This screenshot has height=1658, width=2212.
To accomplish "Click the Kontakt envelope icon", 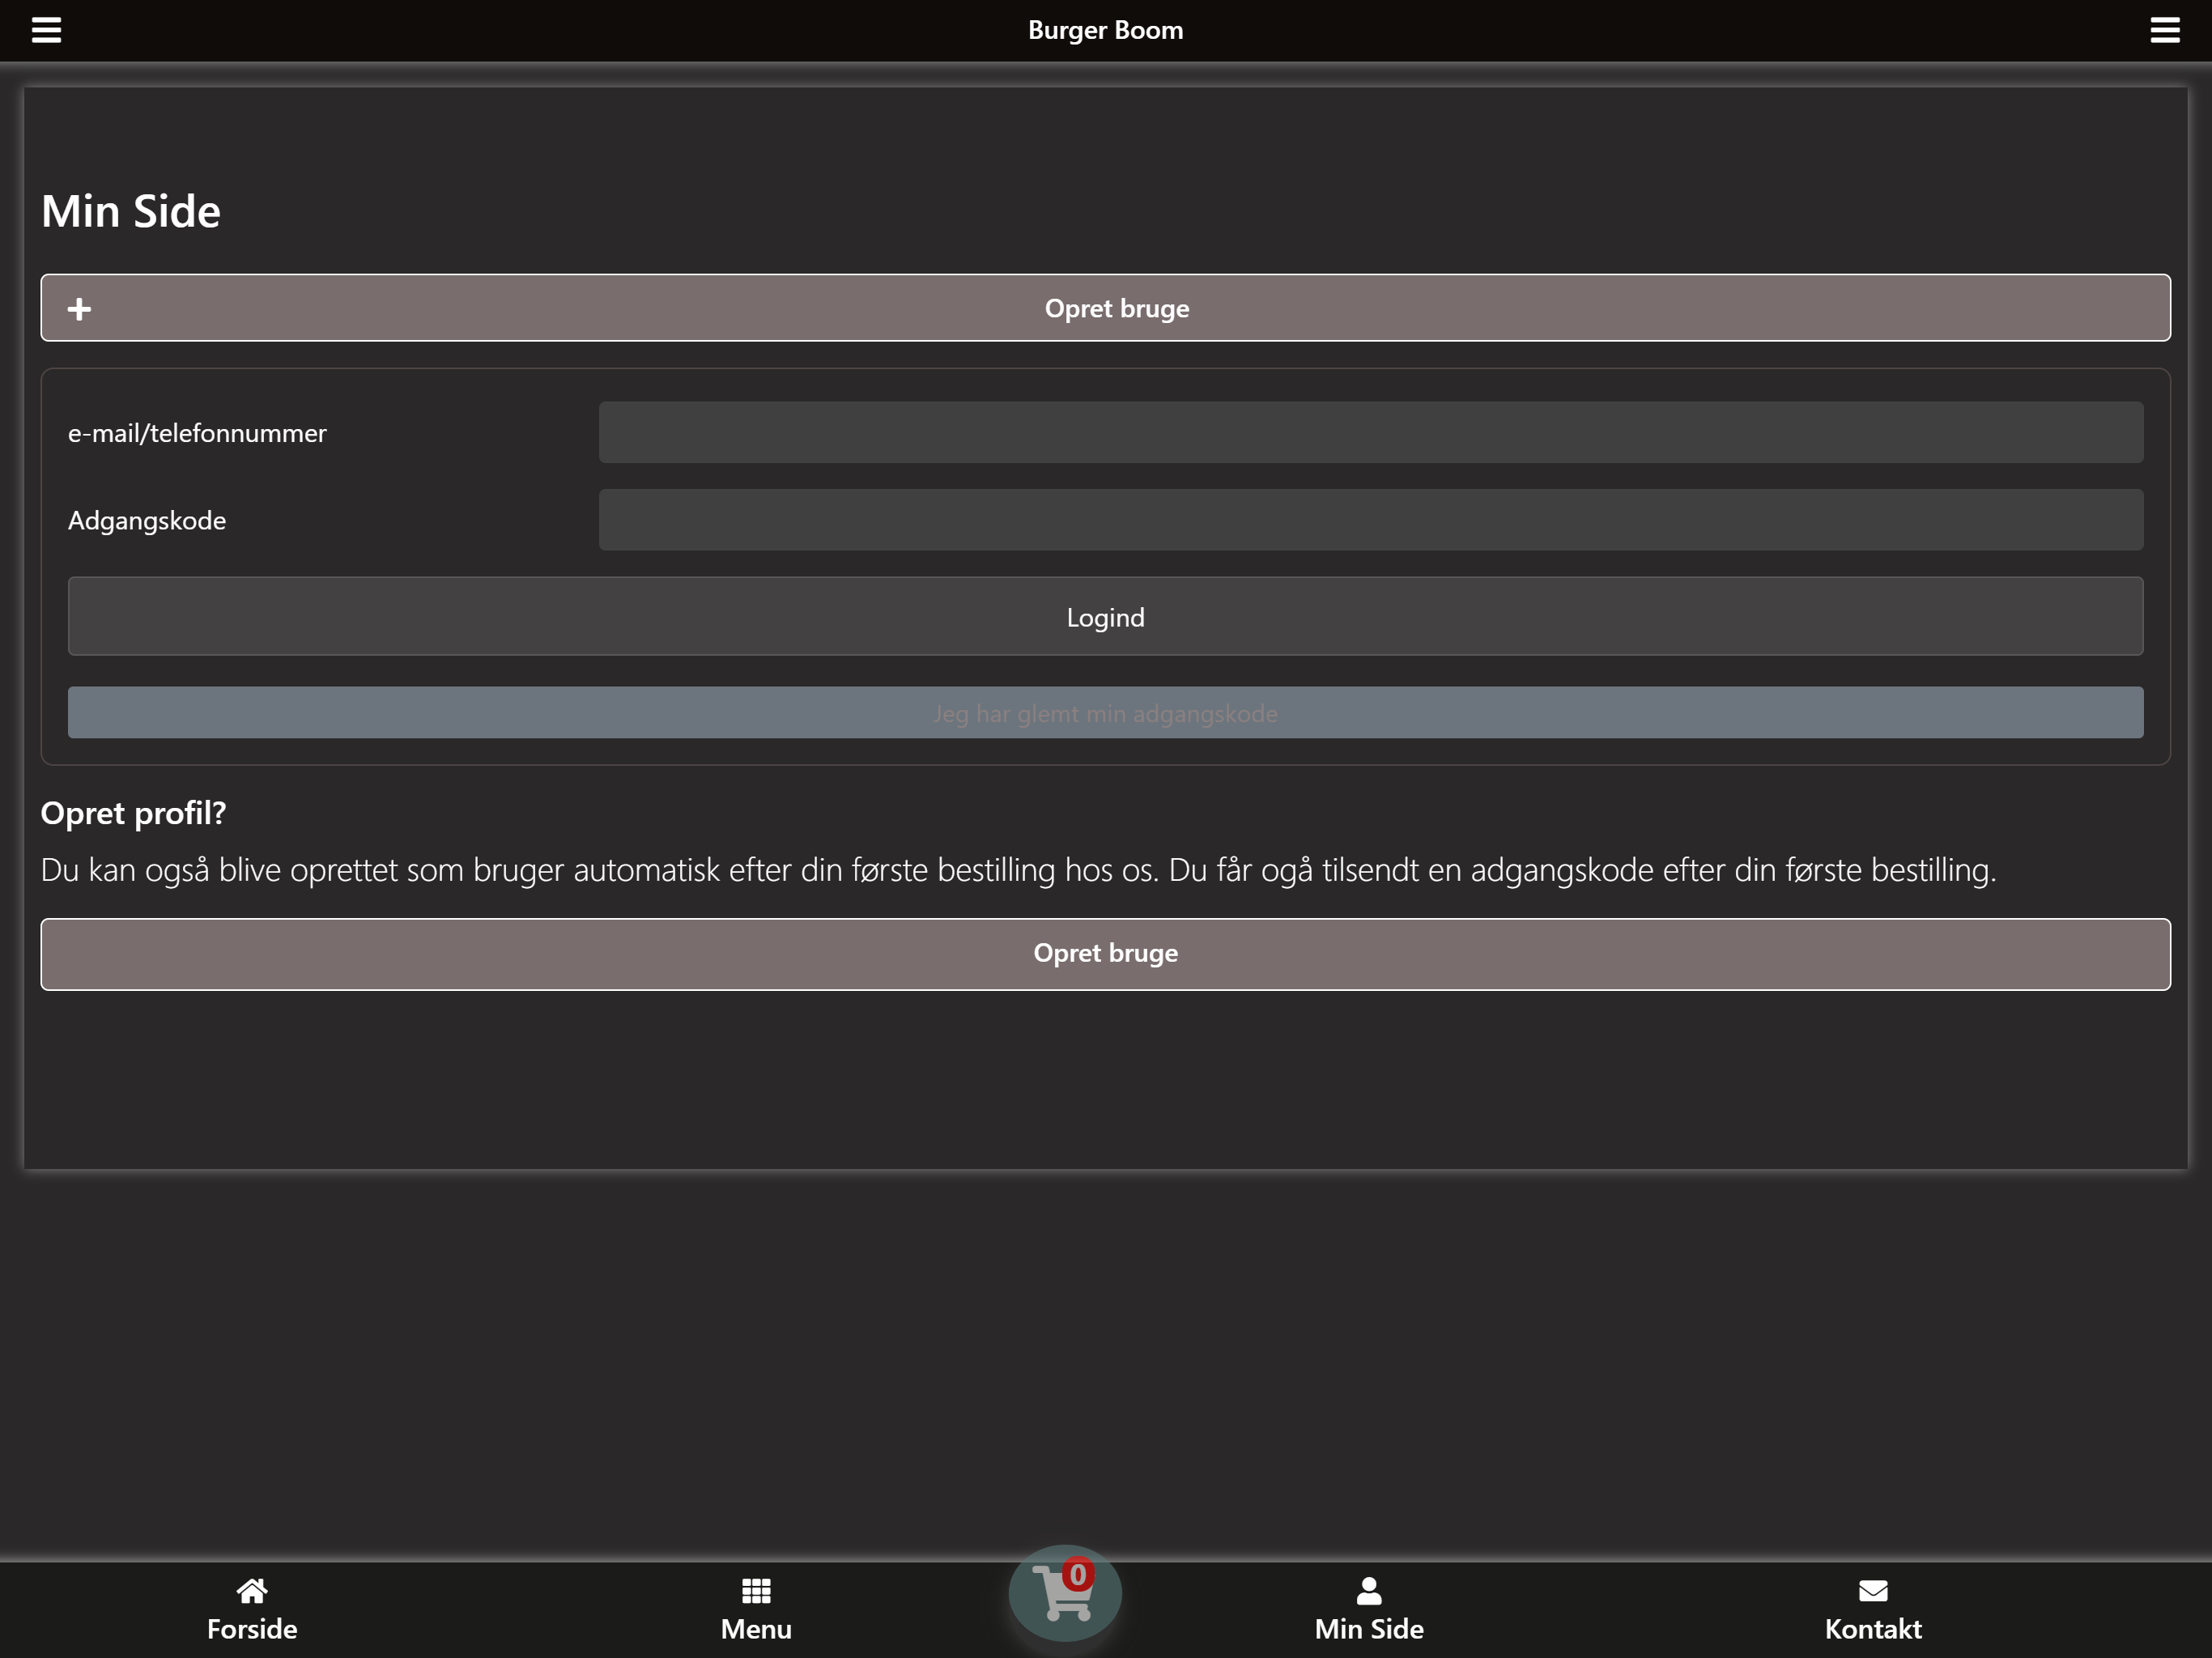I will [x=1873, y=1590].
